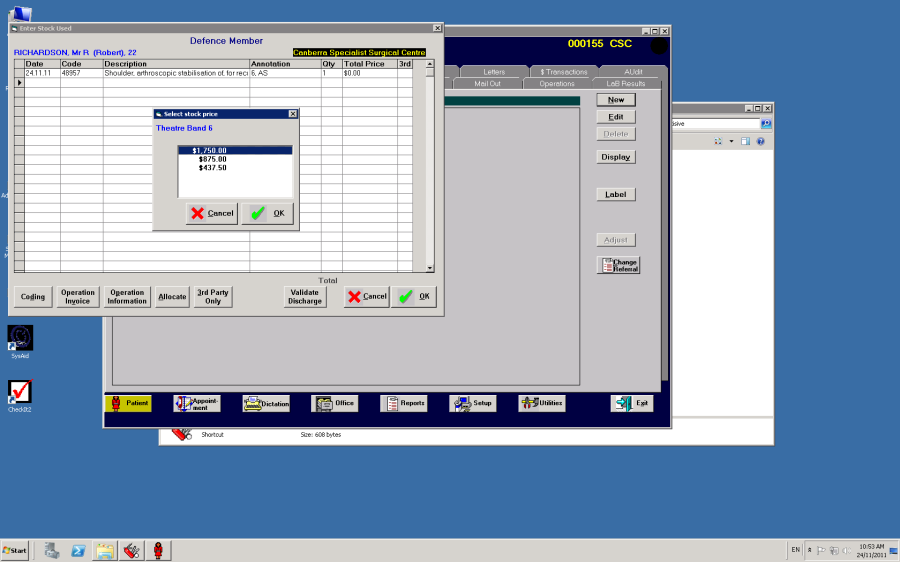Confirm stock price with OK

(267, 214)
